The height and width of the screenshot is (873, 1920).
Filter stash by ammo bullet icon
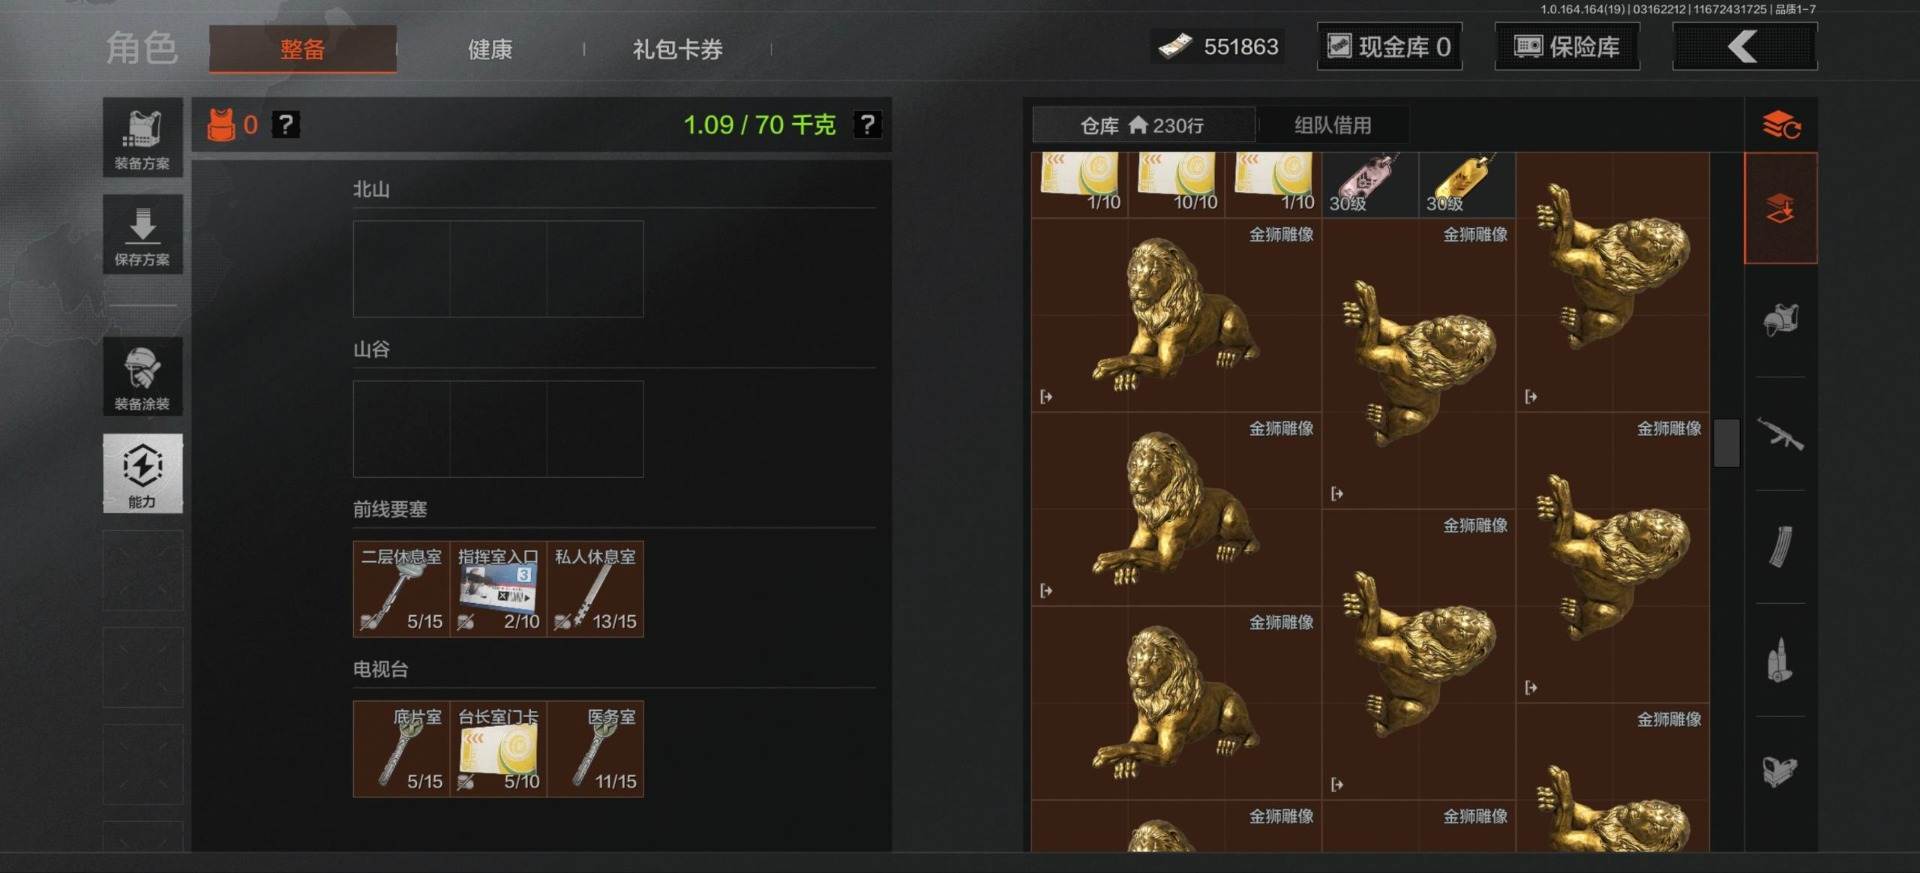click(1781, 660)
